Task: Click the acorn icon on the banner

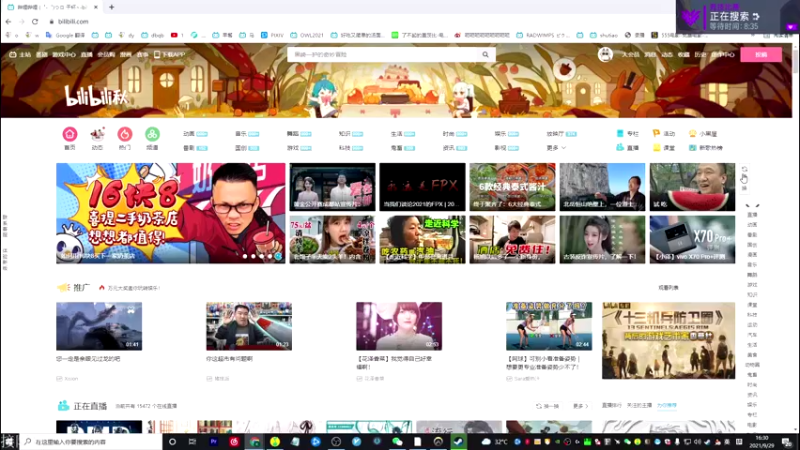Action: 564,70
